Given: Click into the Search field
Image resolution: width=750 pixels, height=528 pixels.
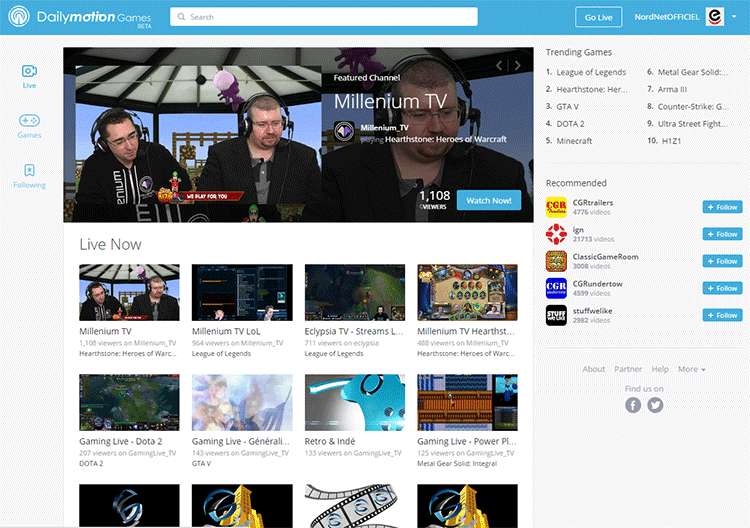Looking at the screenshot, I should 324,17.
